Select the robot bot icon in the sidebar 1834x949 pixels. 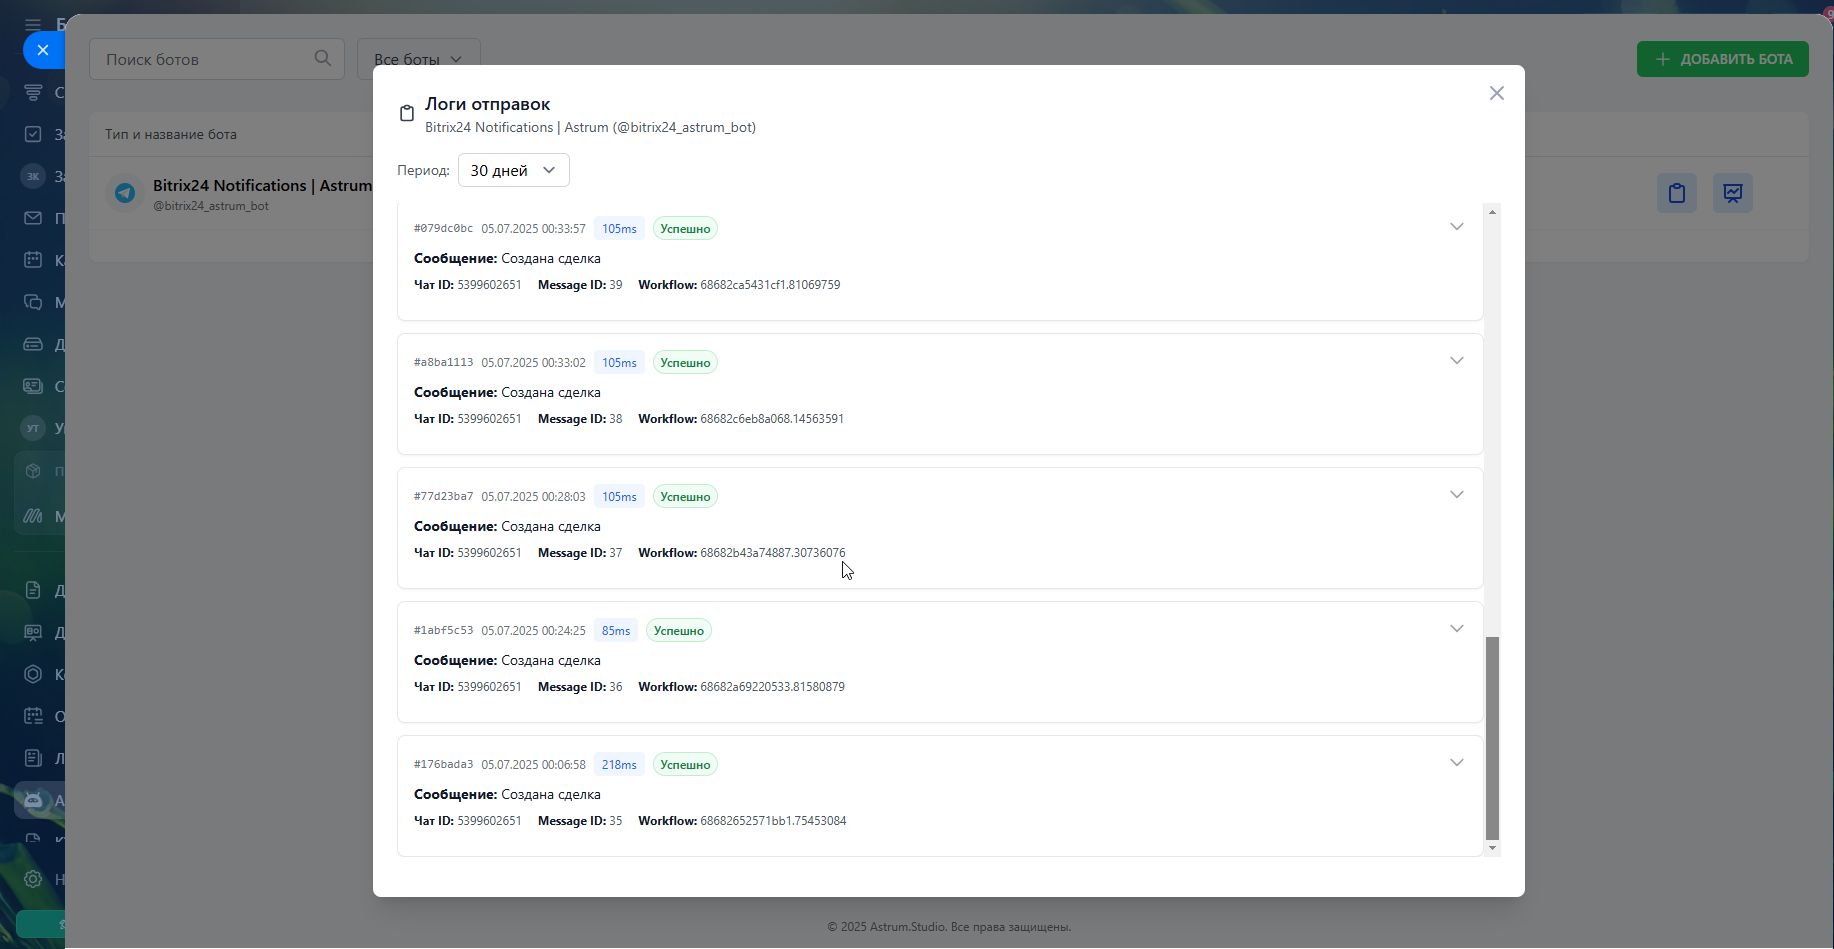(33, 800)
